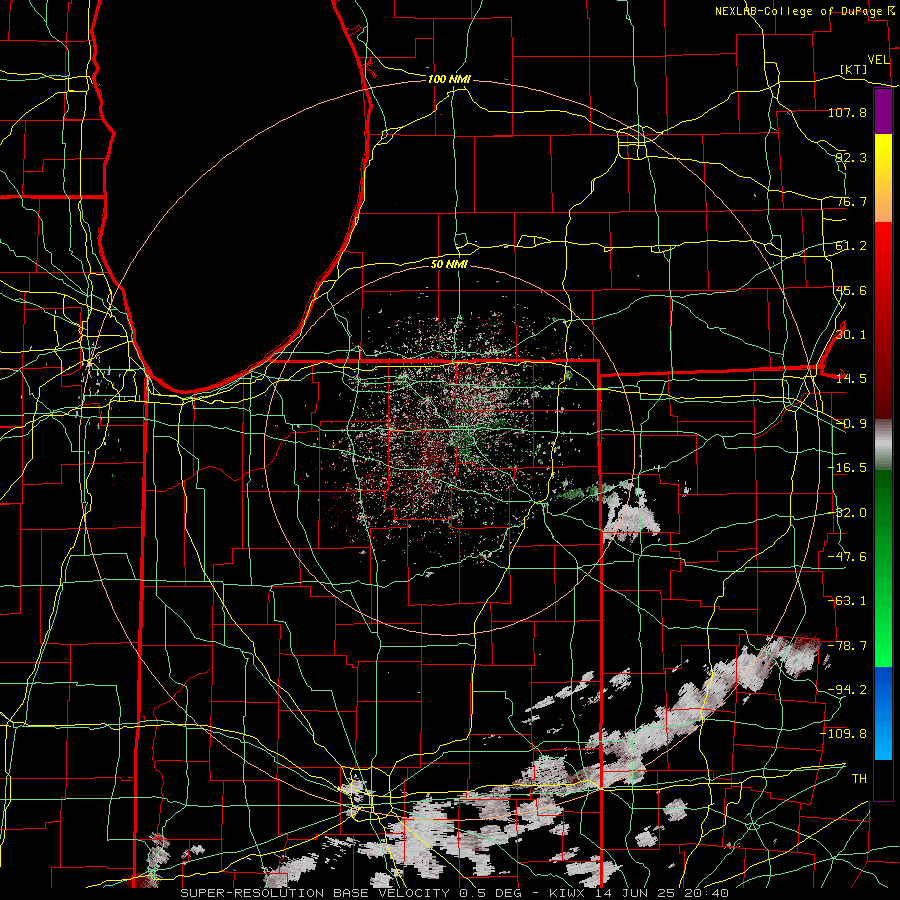
Task: Click the -94.2 velocity scale value
Action: (x=847, y=690)
